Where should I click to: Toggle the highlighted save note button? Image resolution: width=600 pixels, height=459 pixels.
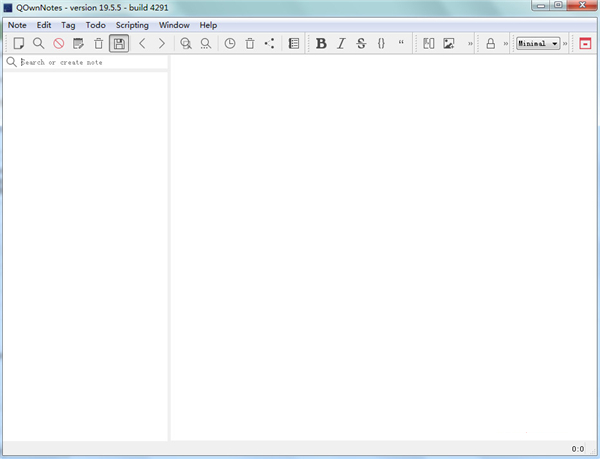(x=119, y=43)
